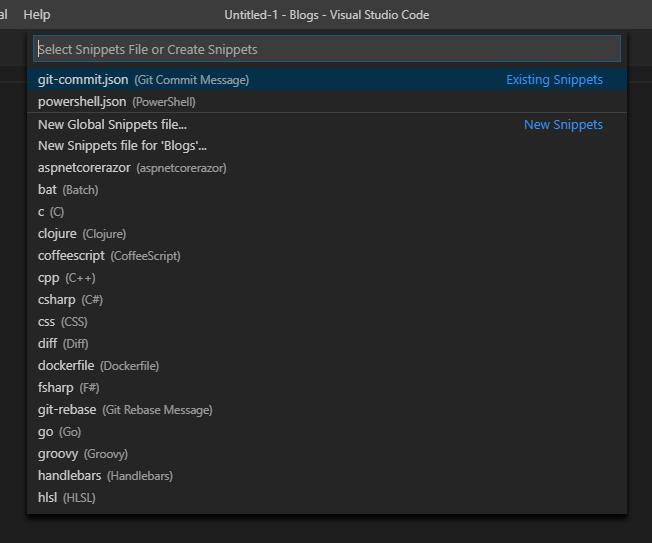Viewport: 652px width, 543px height.
Task: Choose fsharp (F#) language
Action: (x=327, y=388)
